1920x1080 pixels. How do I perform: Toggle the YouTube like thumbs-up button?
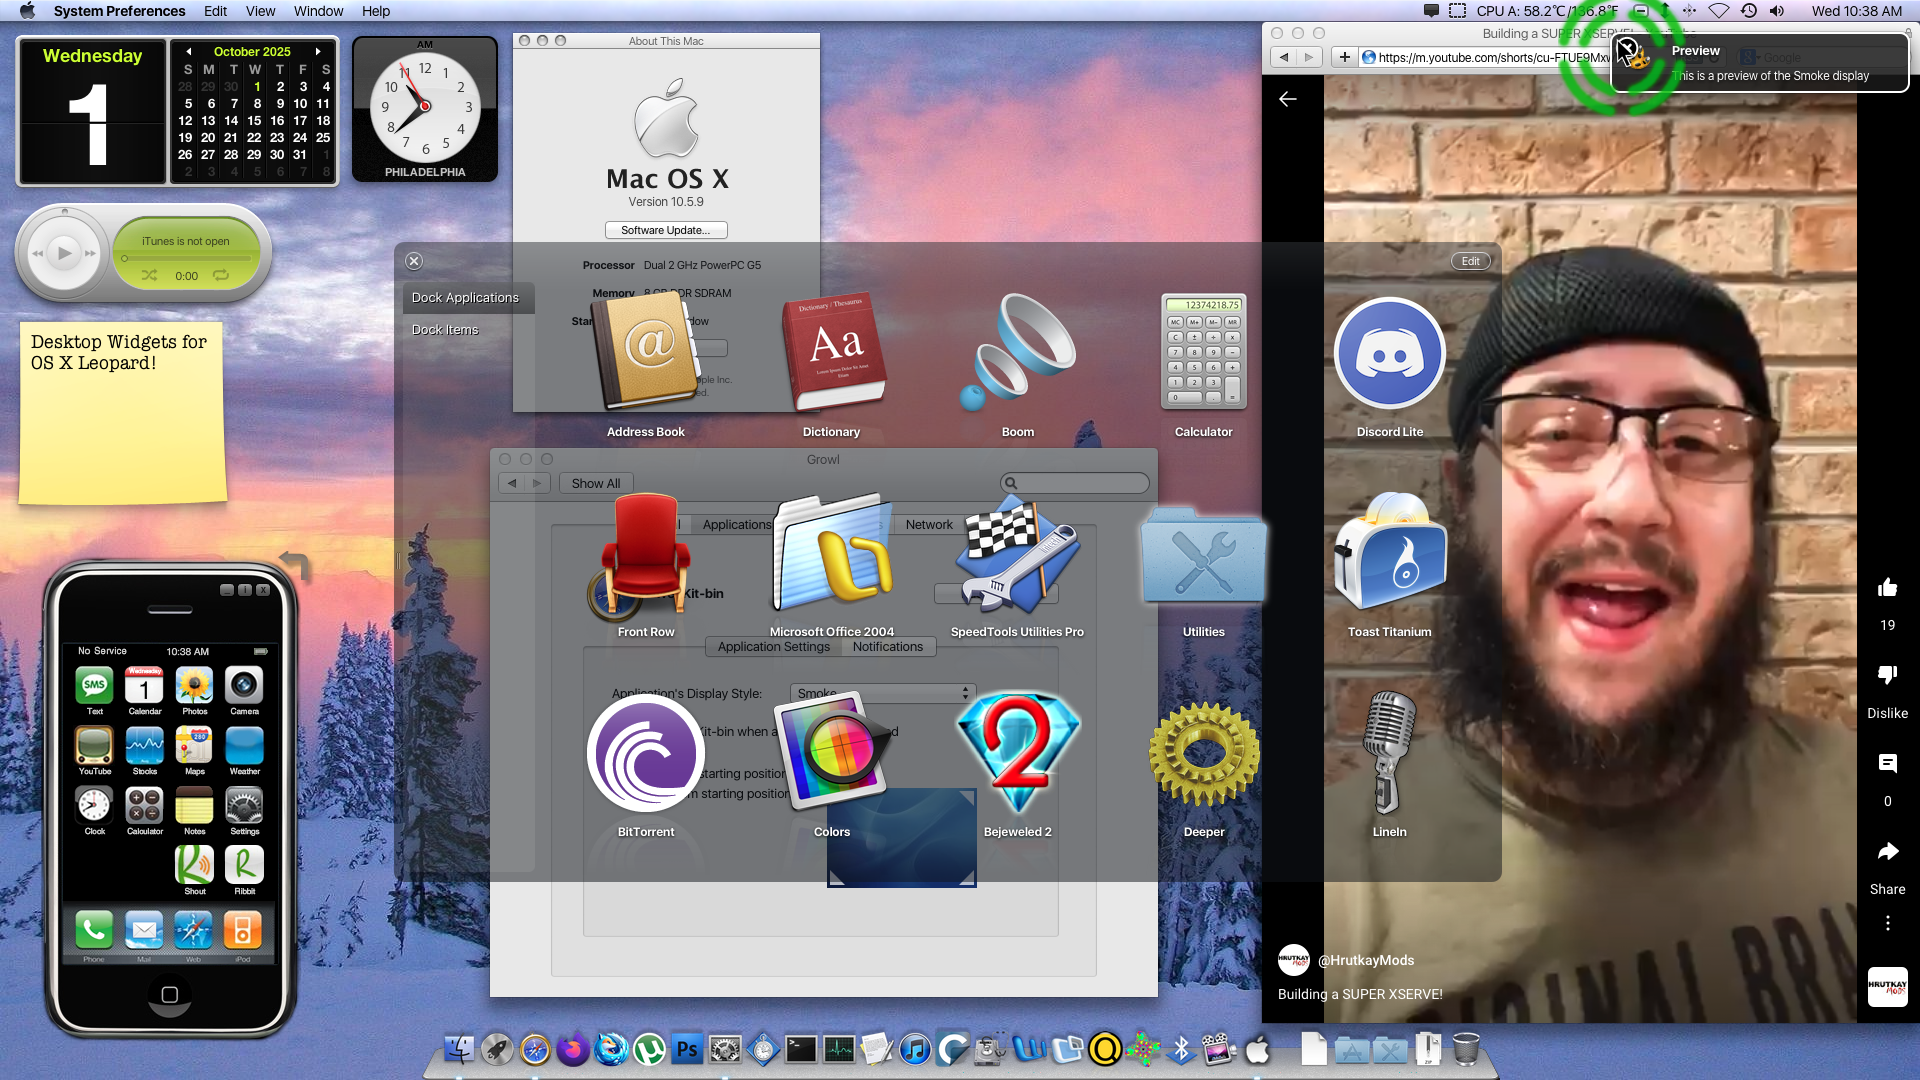pyautogui.click(x=1887, y=588)
